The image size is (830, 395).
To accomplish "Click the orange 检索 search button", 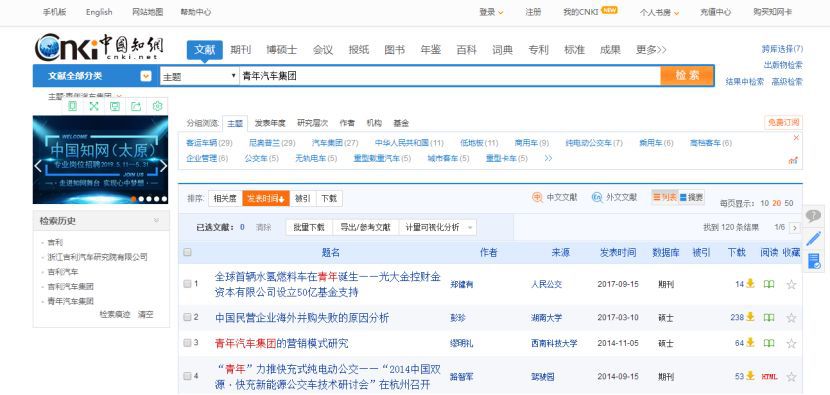I will pos(687,76).
